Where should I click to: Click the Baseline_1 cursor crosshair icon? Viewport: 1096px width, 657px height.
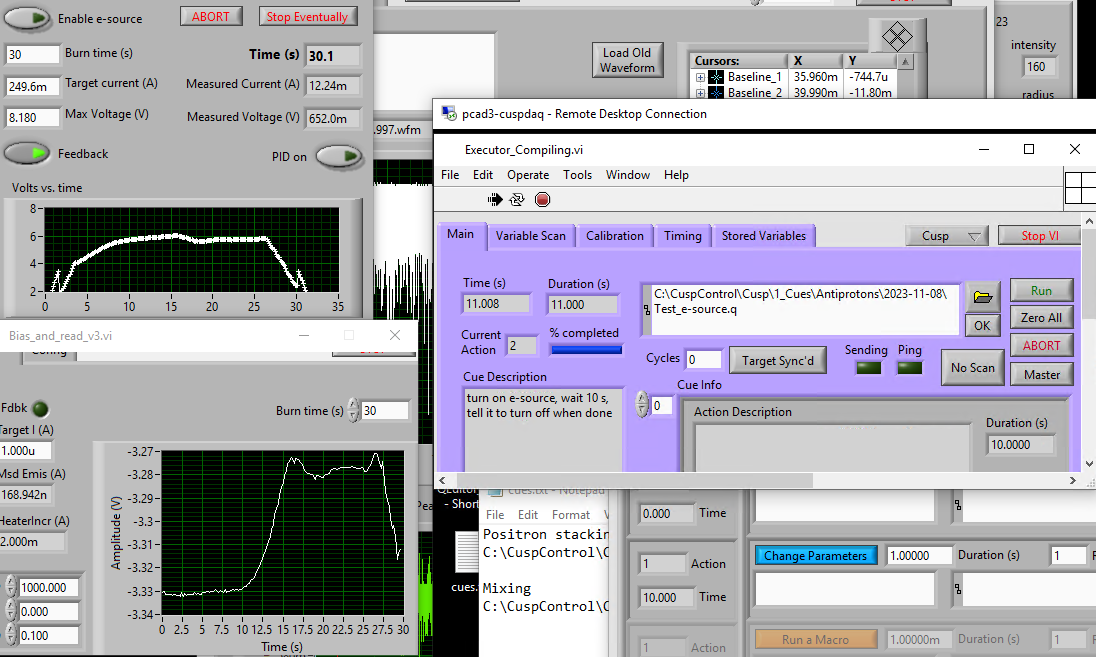[x=716, y=77]
